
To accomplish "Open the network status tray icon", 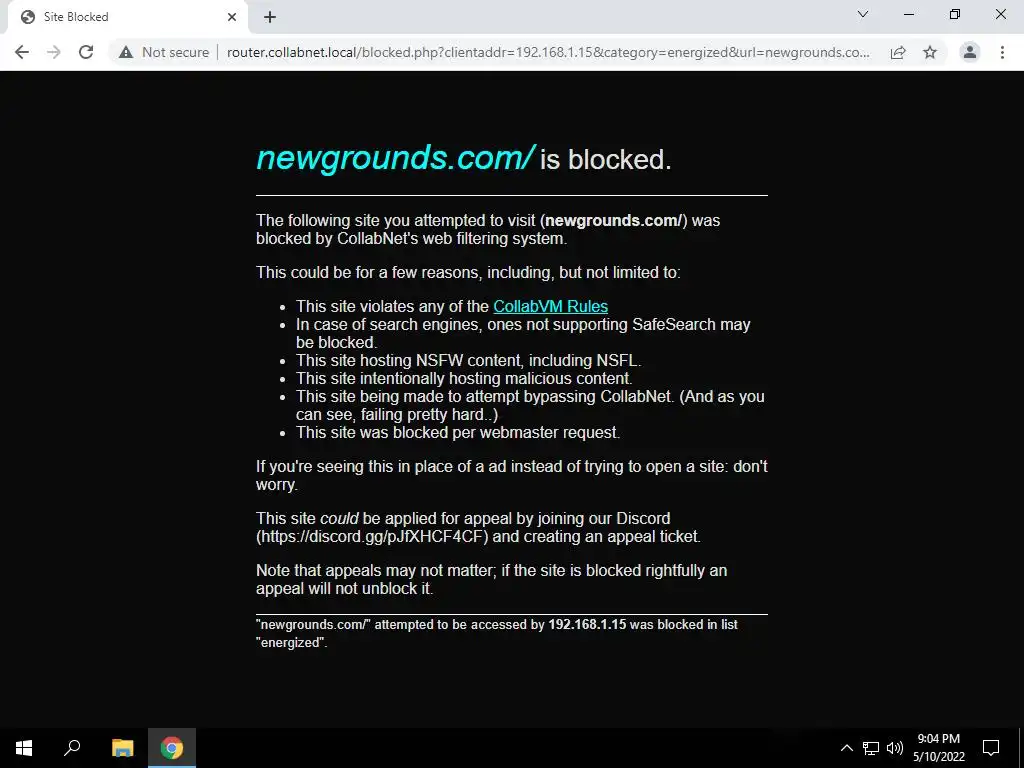I will point(871,748).
